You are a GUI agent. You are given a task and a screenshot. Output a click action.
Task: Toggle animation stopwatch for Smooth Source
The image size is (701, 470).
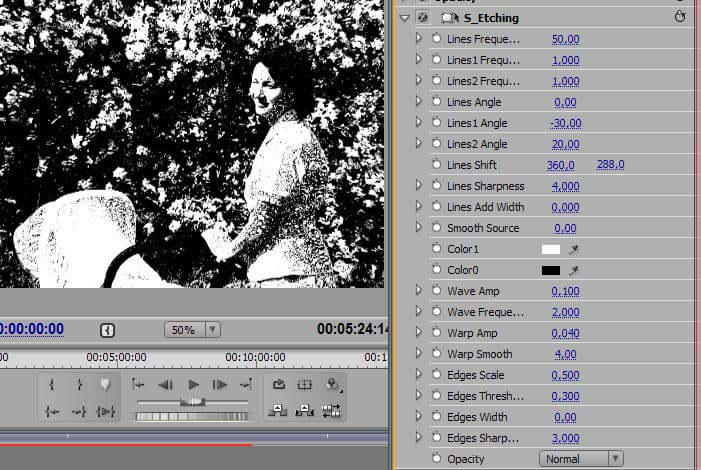[437, 227]
